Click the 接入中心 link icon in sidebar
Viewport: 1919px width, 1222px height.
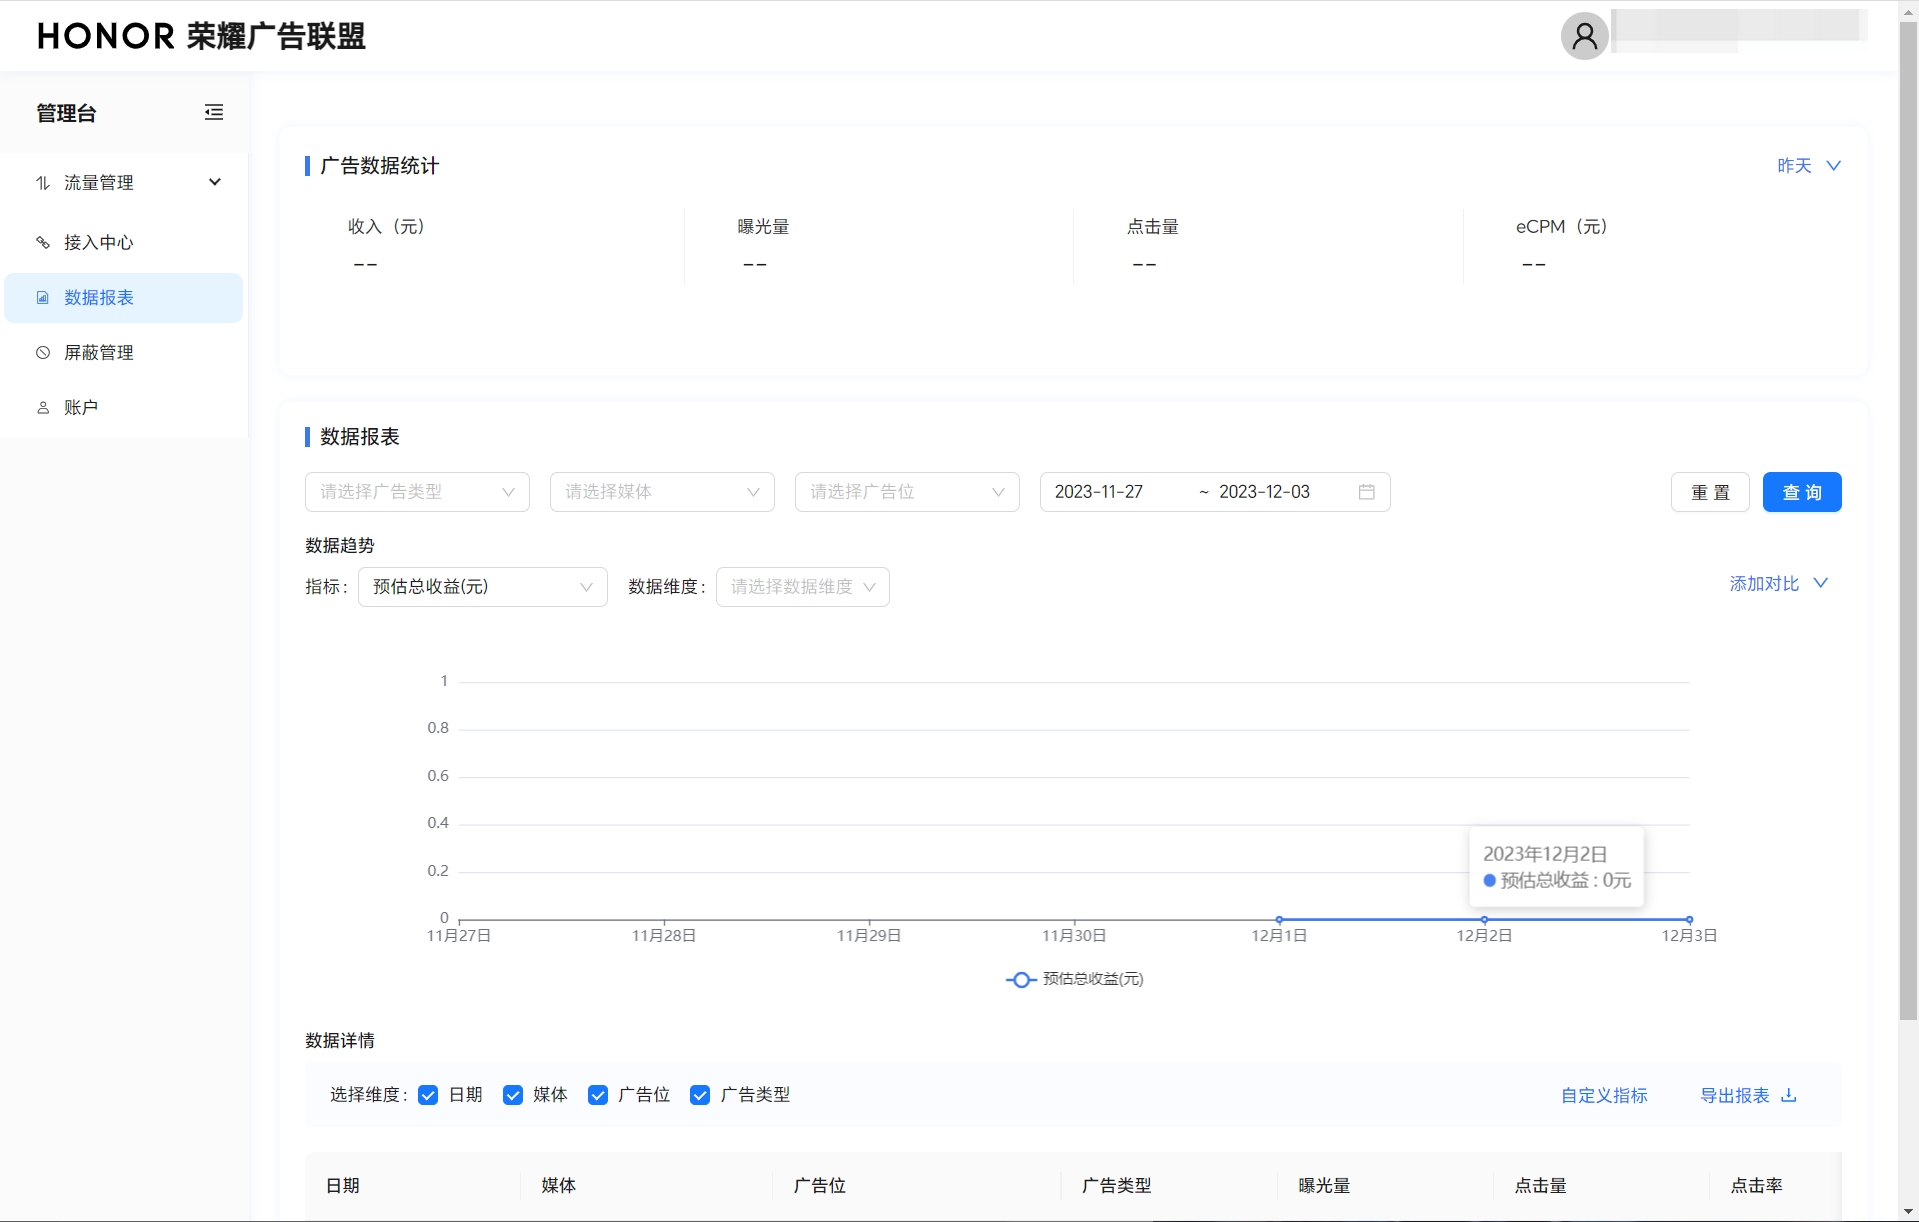point(43,243)
